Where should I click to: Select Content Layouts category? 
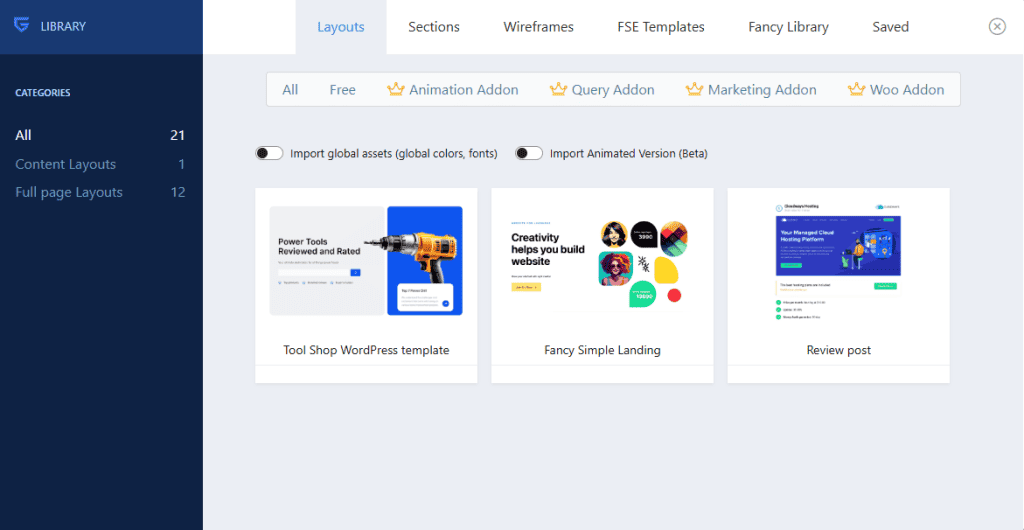point(100,164)
